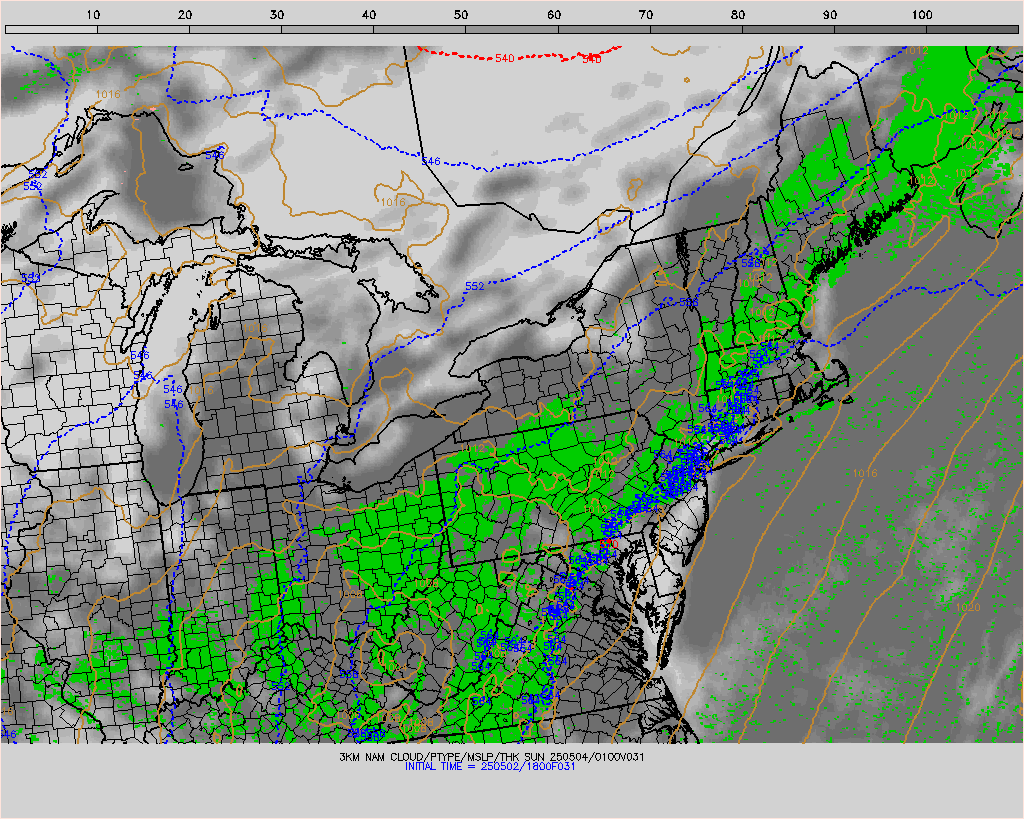1024x819 pixels.
Task: Click the 1016 isobar label west of Lake Superior
Action: [108, 94]
